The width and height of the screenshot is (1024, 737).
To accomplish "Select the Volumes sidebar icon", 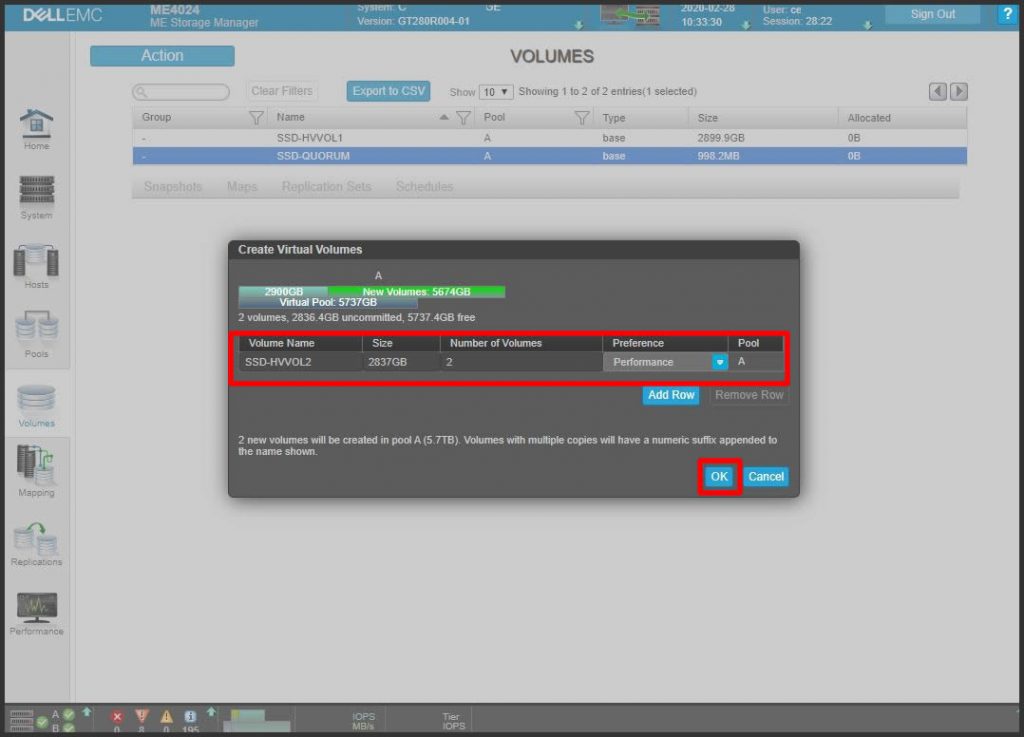I will pos(37,405).
